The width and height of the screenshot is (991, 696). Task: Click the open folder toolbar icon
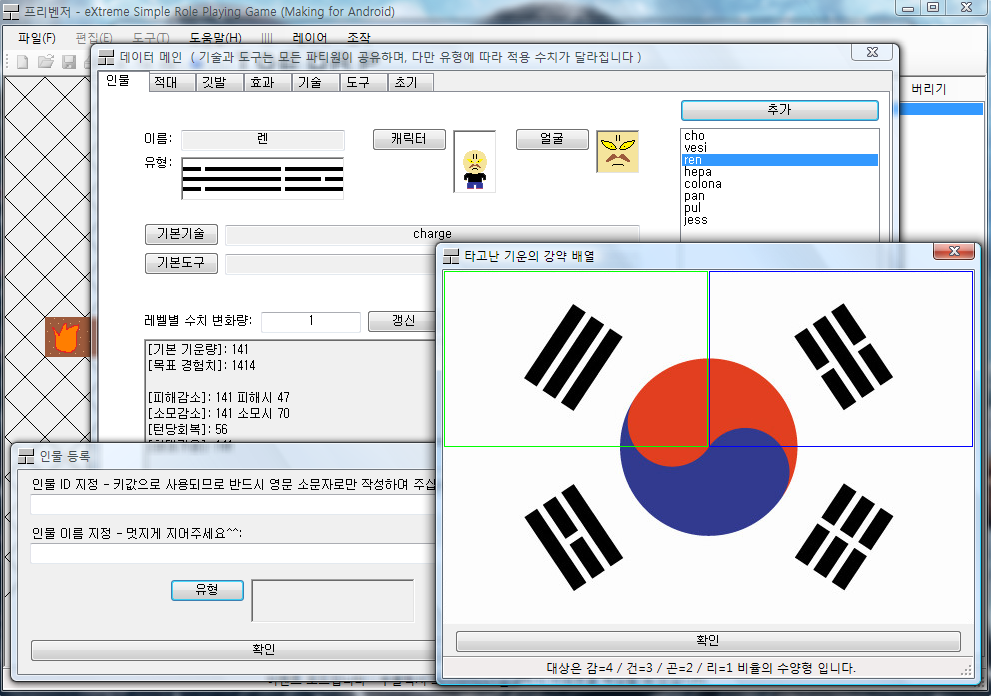pyautogui.click(x=46, y=61)
